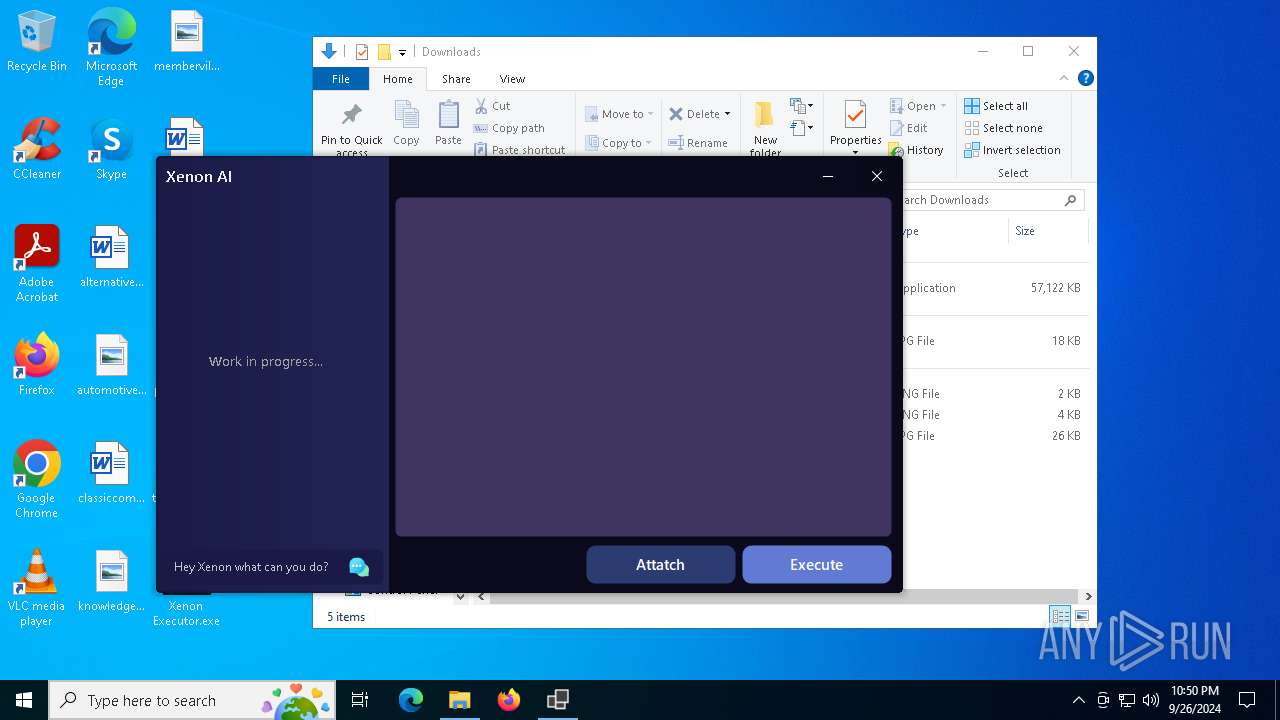Click Pin to Quick access in File Explorer
The image size is (1280, 720).
(352, 128)
